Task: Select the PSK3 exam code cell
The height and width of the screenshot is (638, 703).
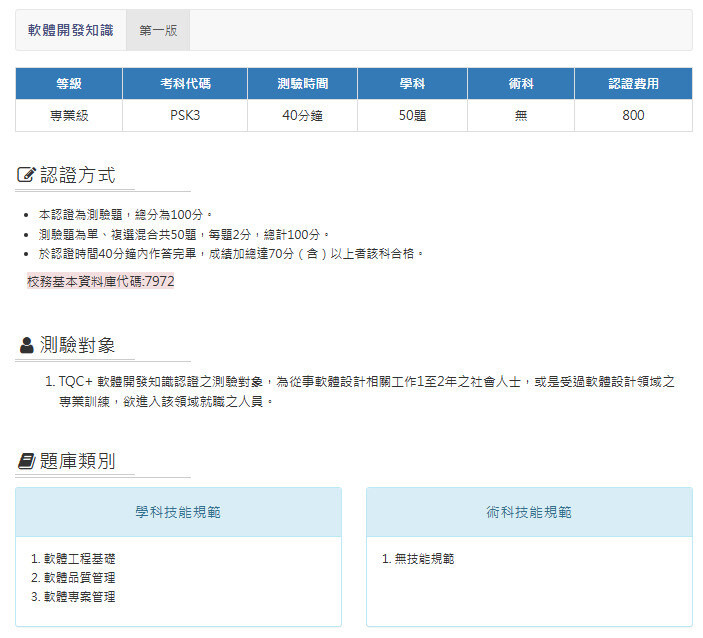Action: (x=185, y=115)
